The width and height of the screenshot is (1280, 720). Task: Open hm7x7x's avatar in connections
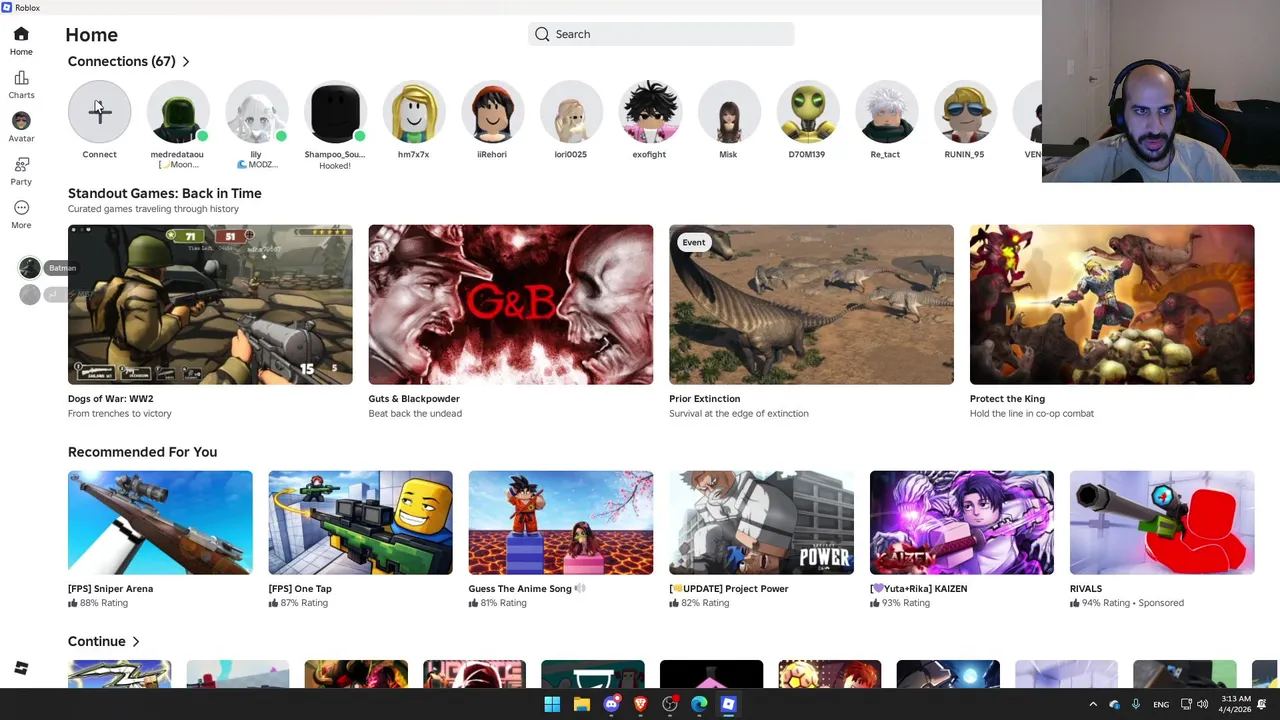(x=413, y=112)
